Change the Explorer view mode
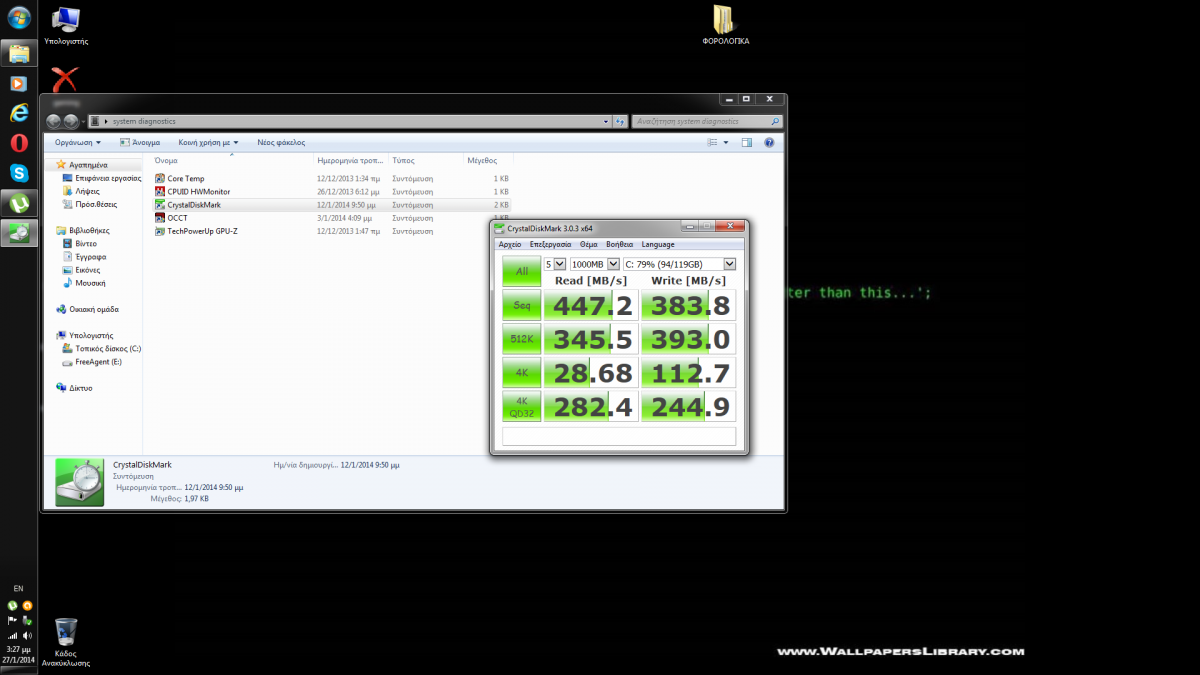This screenshot has height=675, width=1200. pyautogui.click(x=711, y=143)
